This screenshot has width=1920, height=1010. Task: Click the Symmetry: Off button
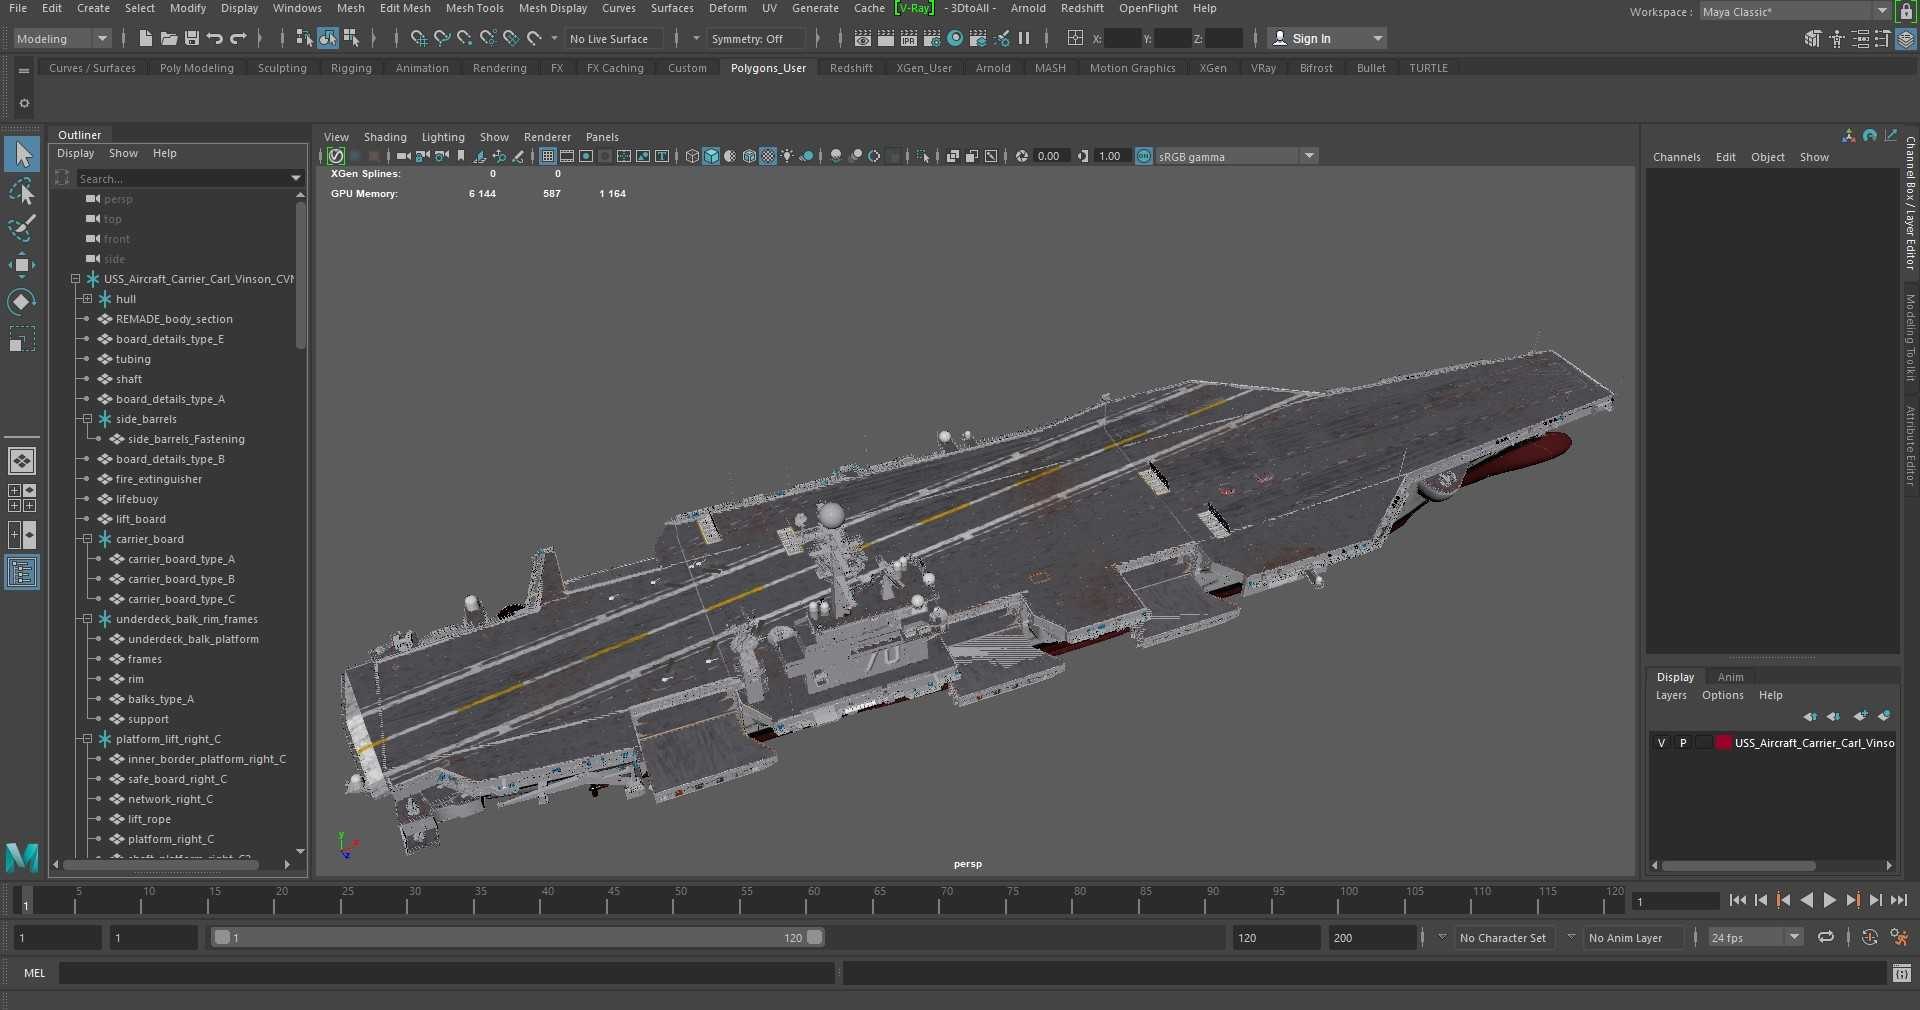coord(754,38)
